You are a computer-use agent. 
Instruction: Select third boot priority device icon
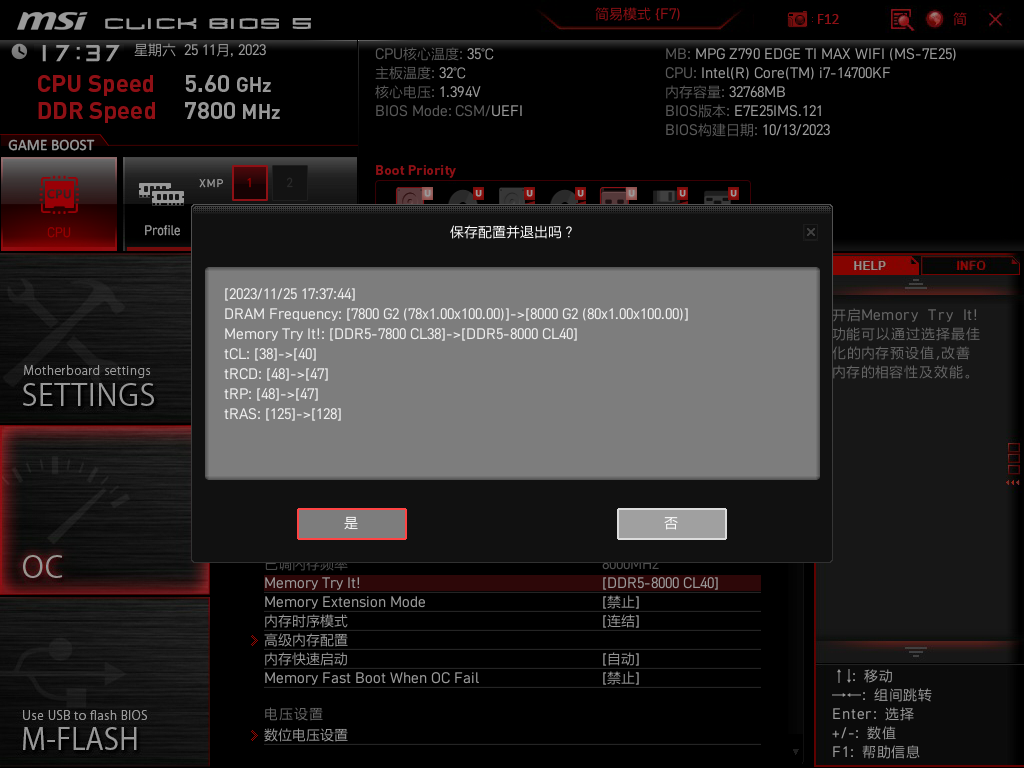click(x=516, y=196)
